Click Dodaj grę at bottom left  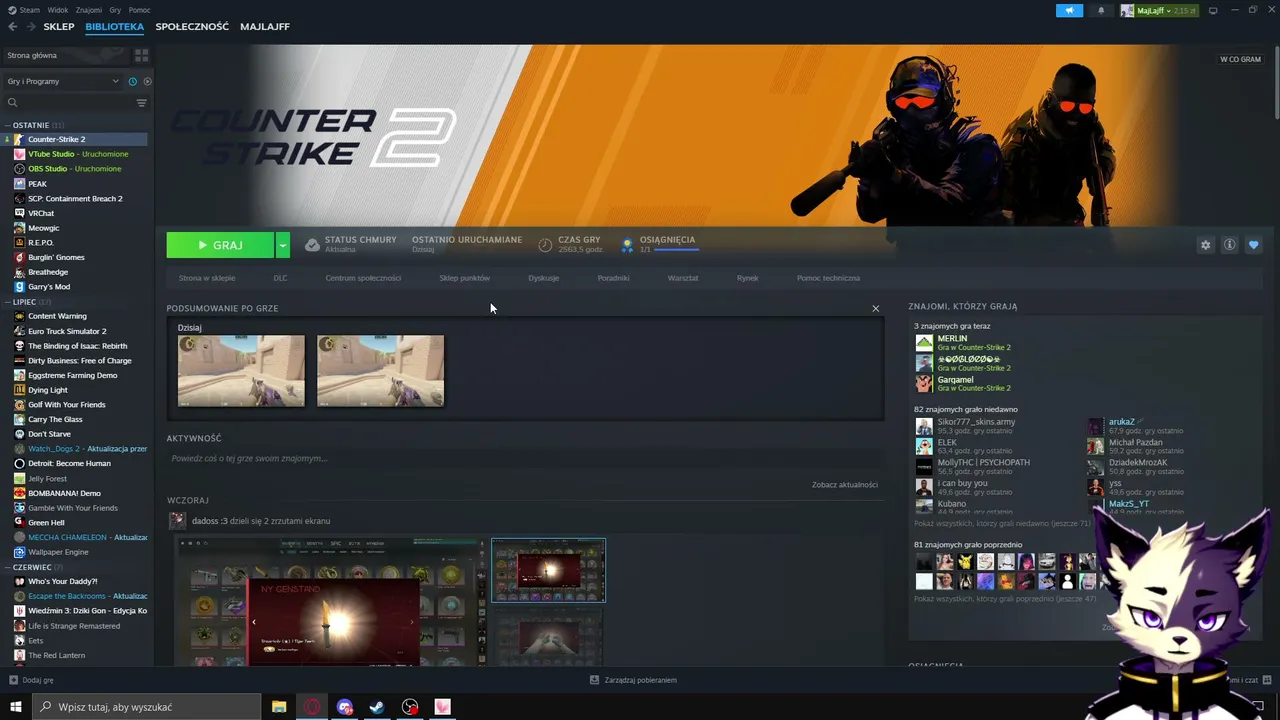click(31, 680)
